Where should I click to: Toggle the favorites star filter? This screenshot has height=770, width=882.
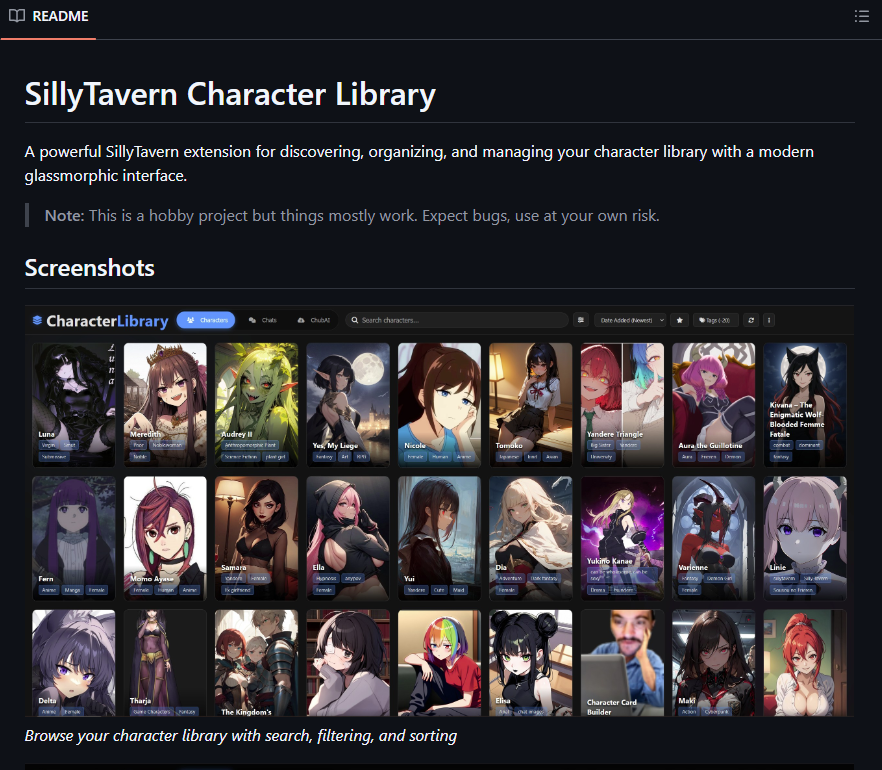click(680, 320)
